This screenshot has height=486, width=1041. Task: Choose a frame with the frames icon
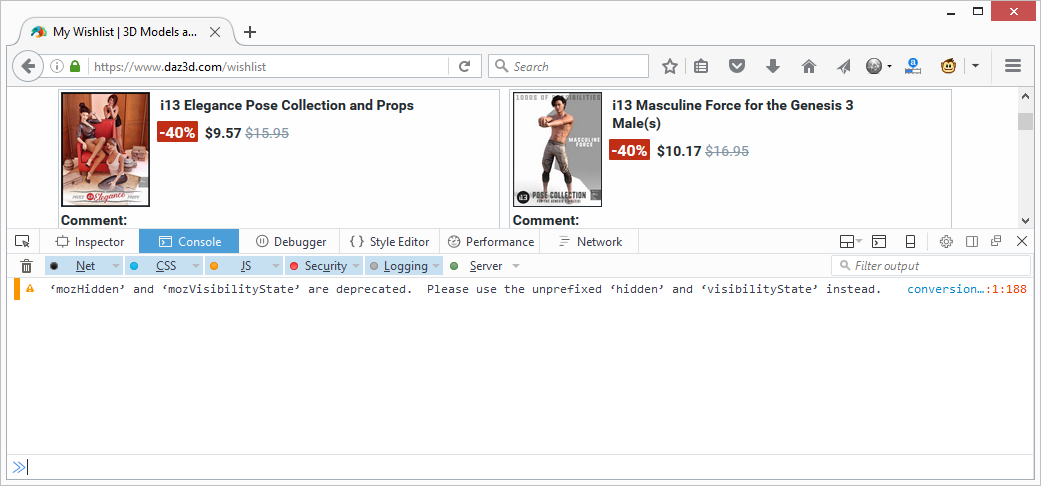pyautogui.click(x=846, y=242)
